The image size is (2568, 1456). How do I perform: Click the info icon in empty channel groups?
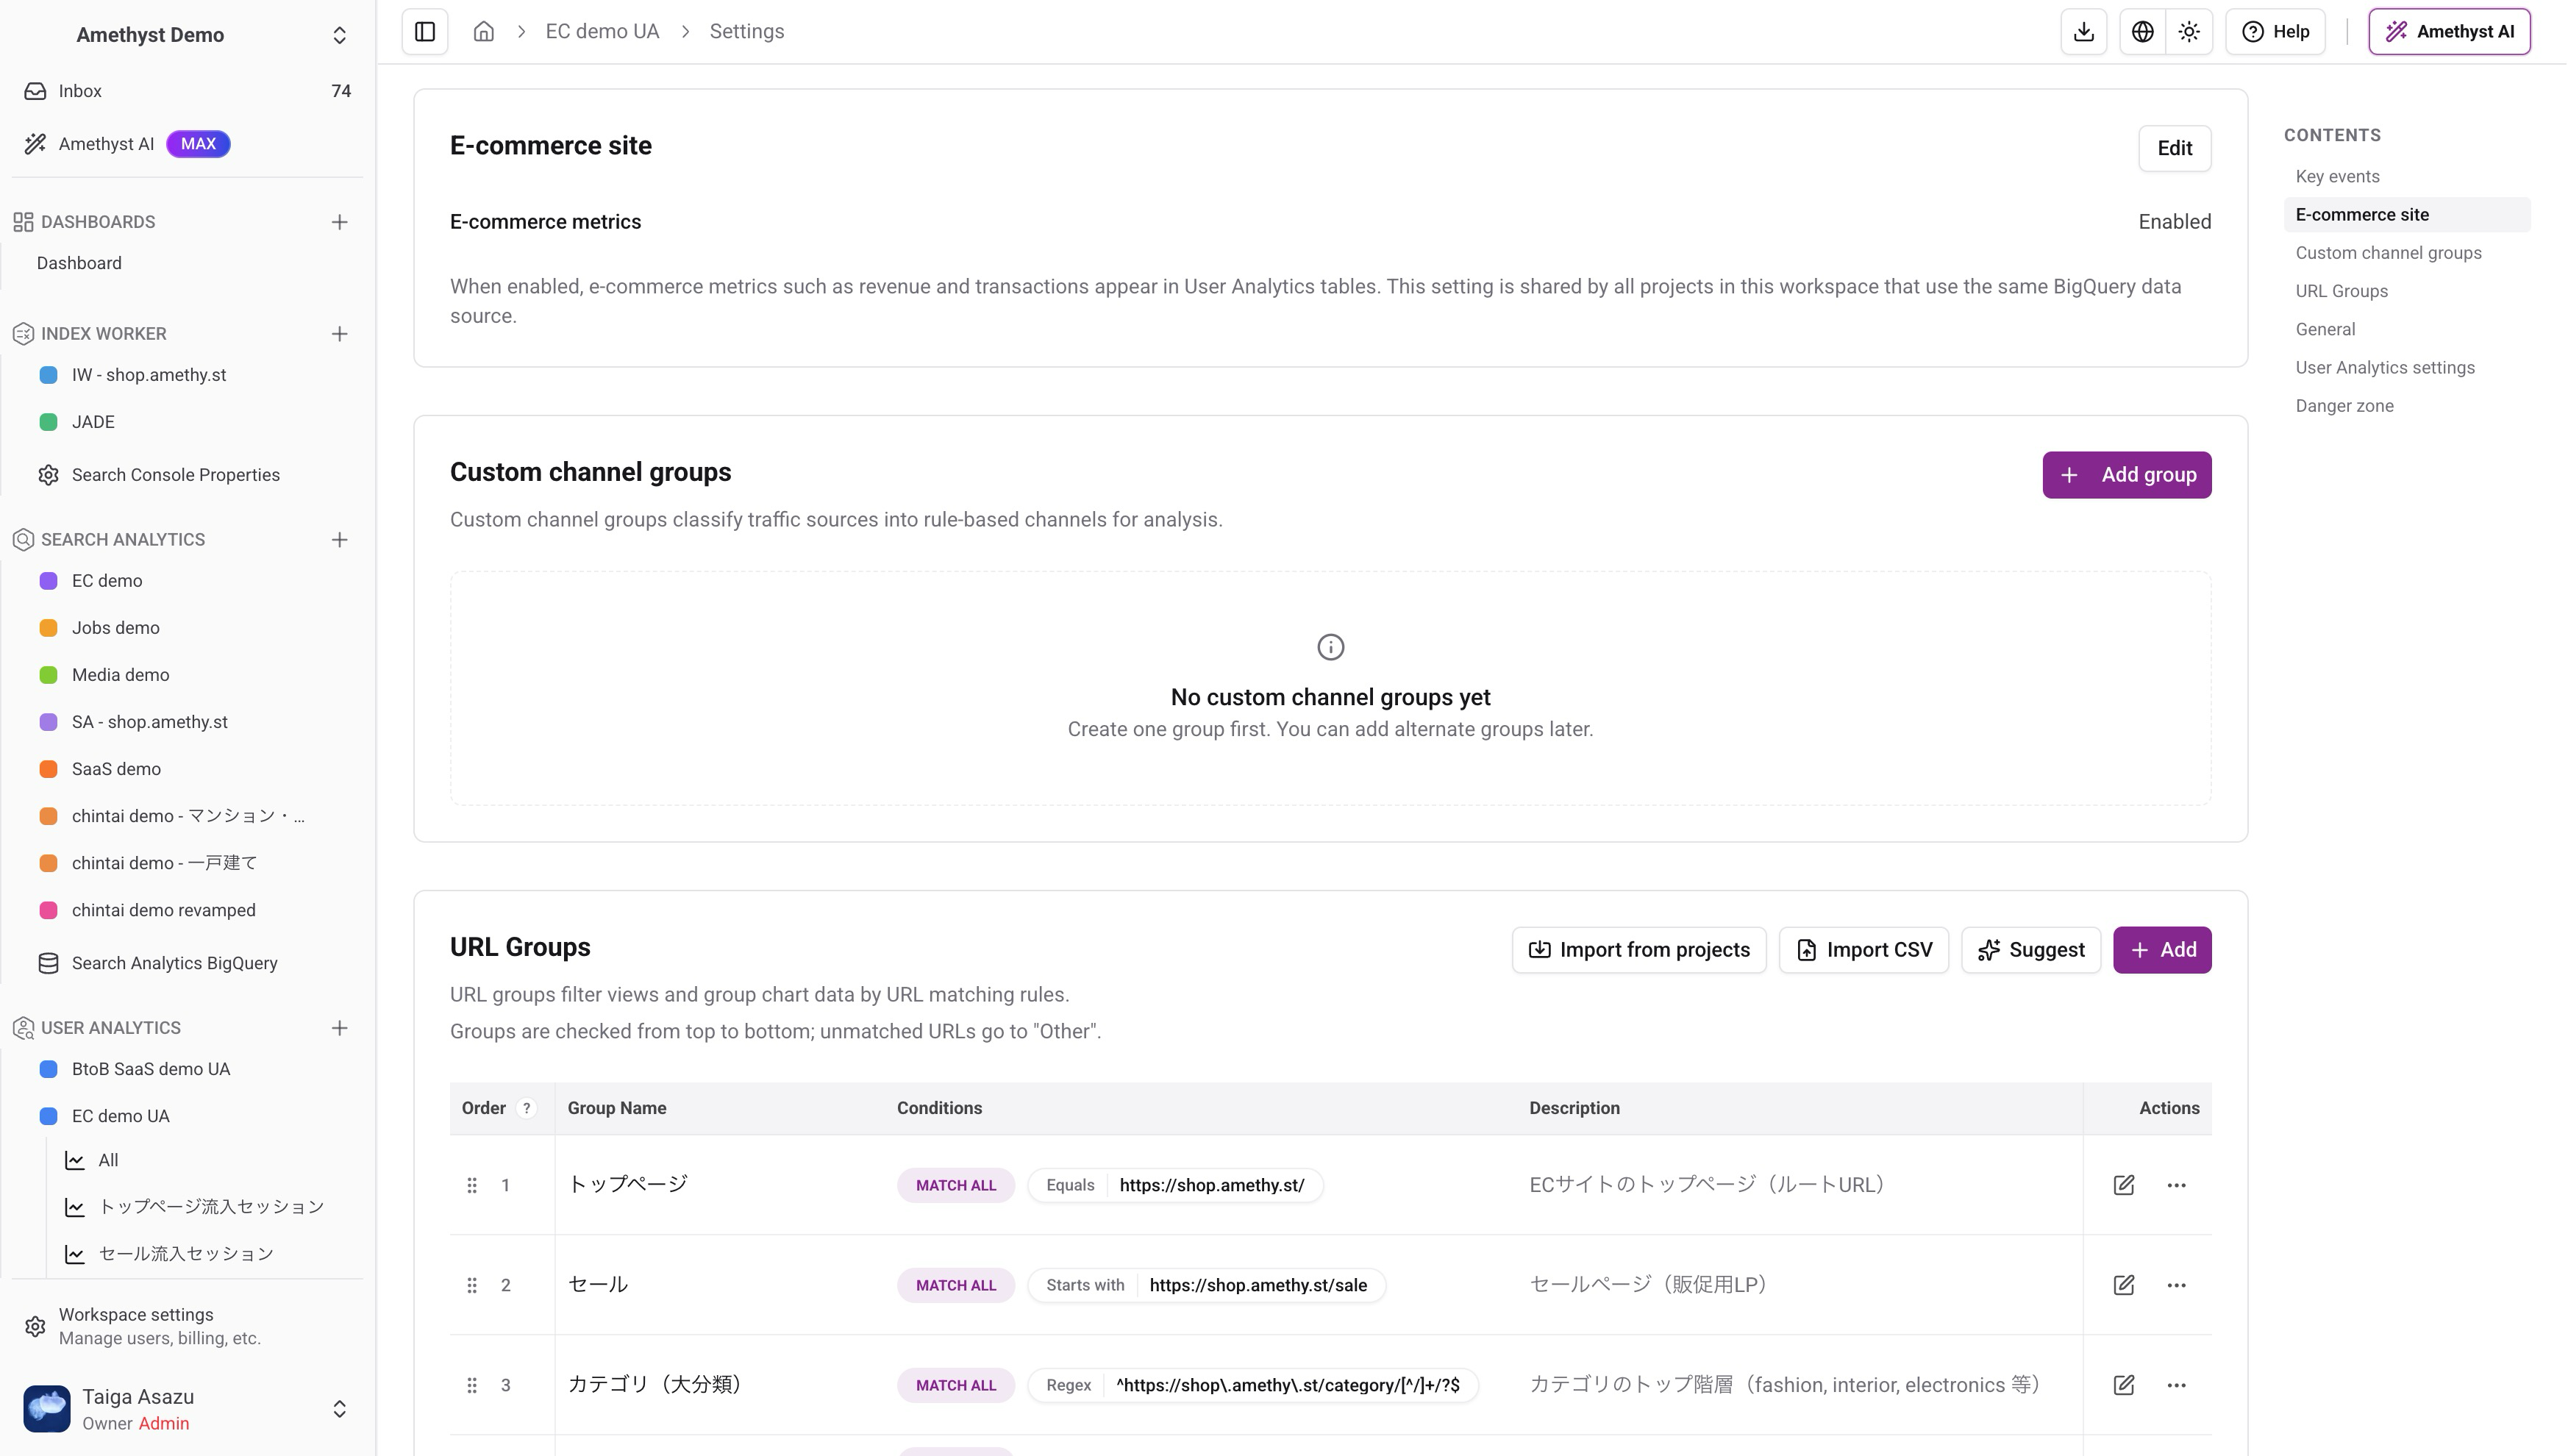pyautogui.click(x=1330, y=647)
